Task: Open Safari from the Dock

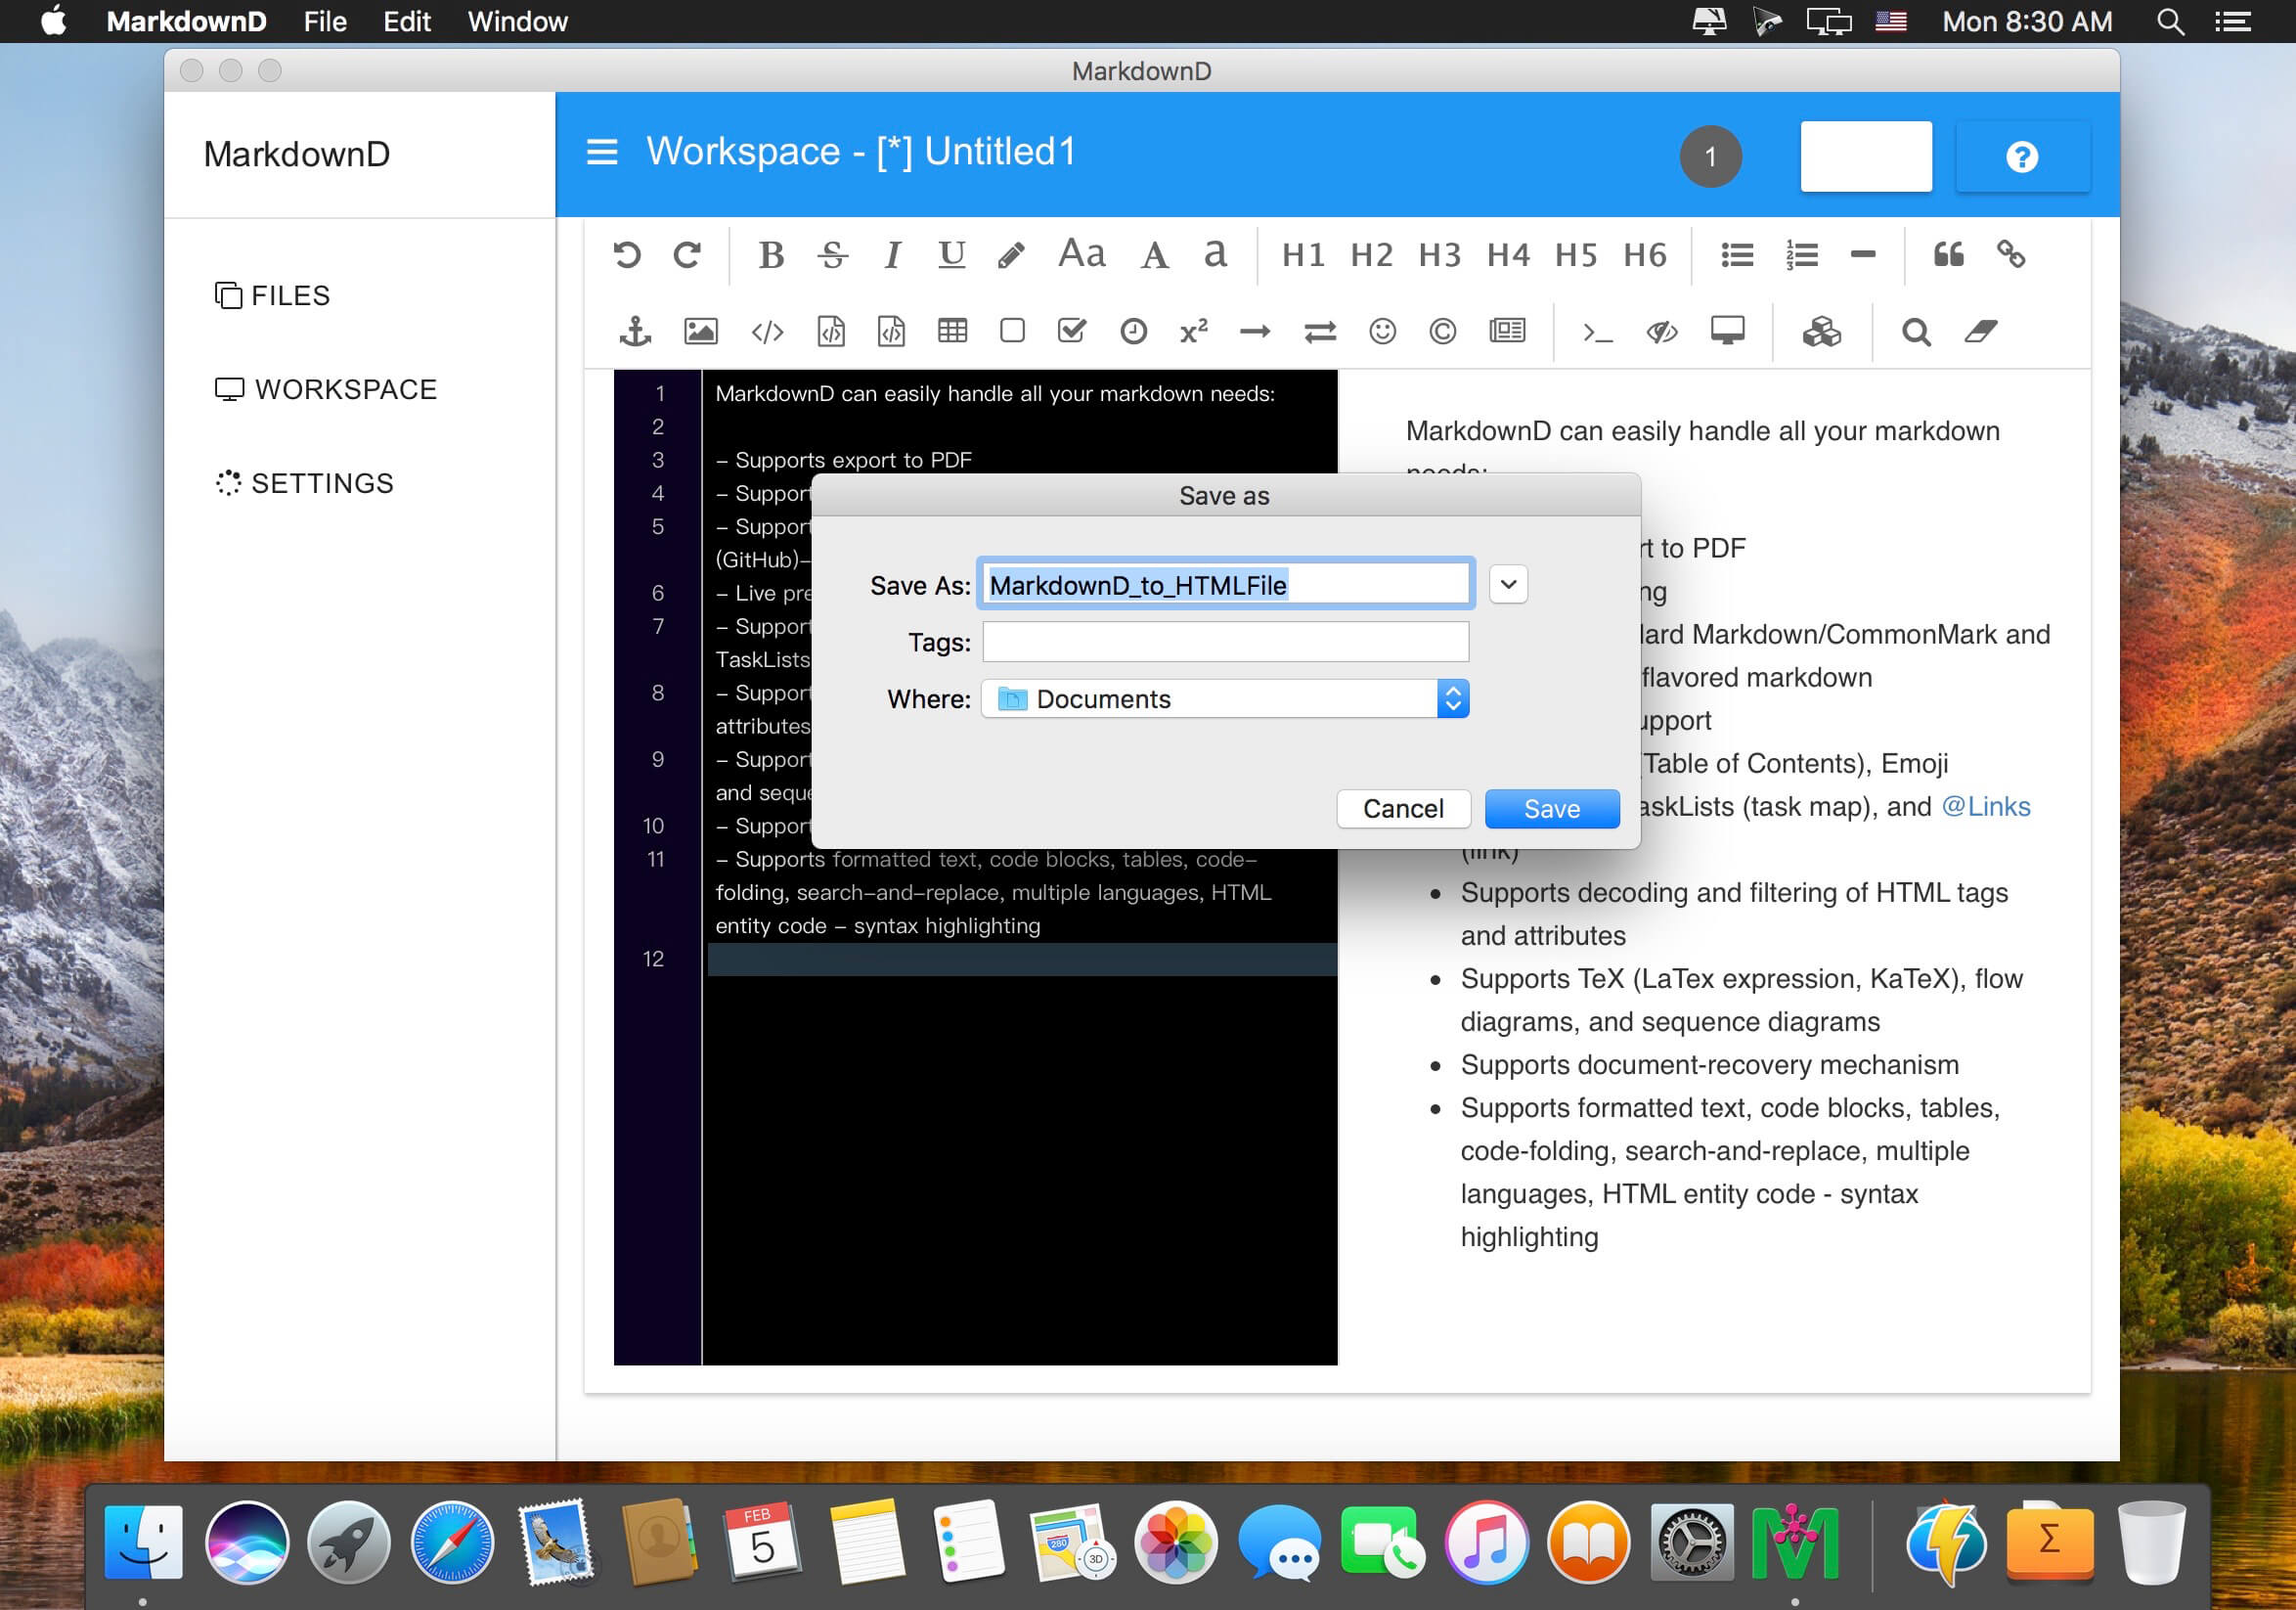Action: pos(452,1542)
